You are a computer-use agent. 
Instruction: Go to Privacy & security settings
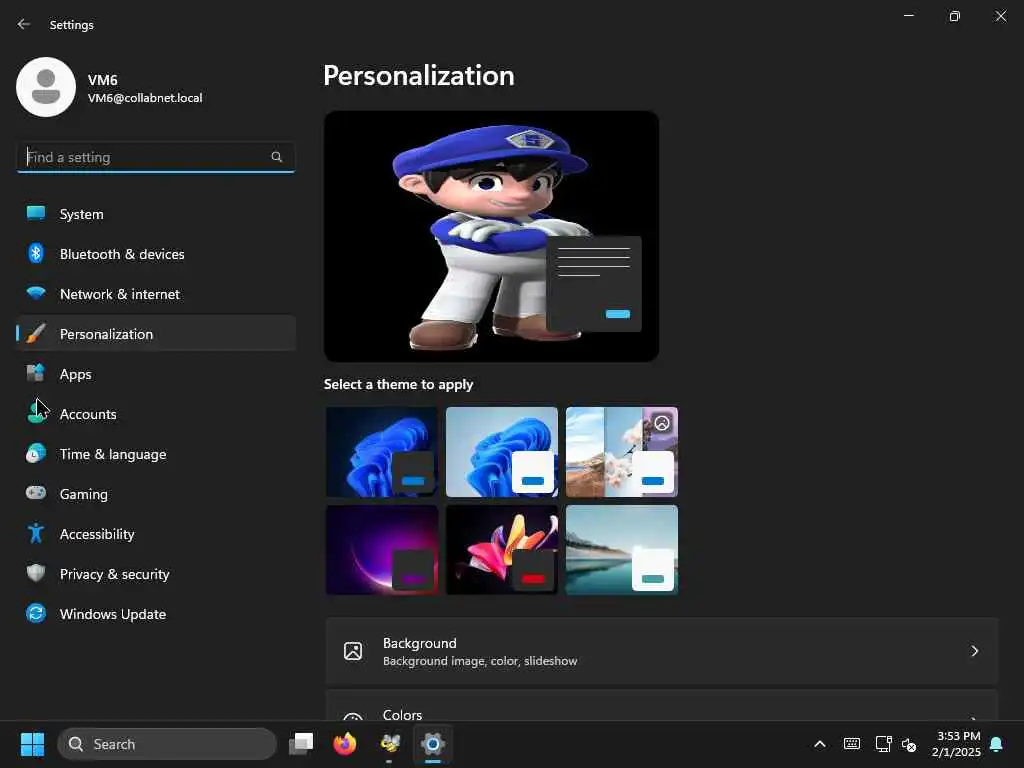point(156,574)
